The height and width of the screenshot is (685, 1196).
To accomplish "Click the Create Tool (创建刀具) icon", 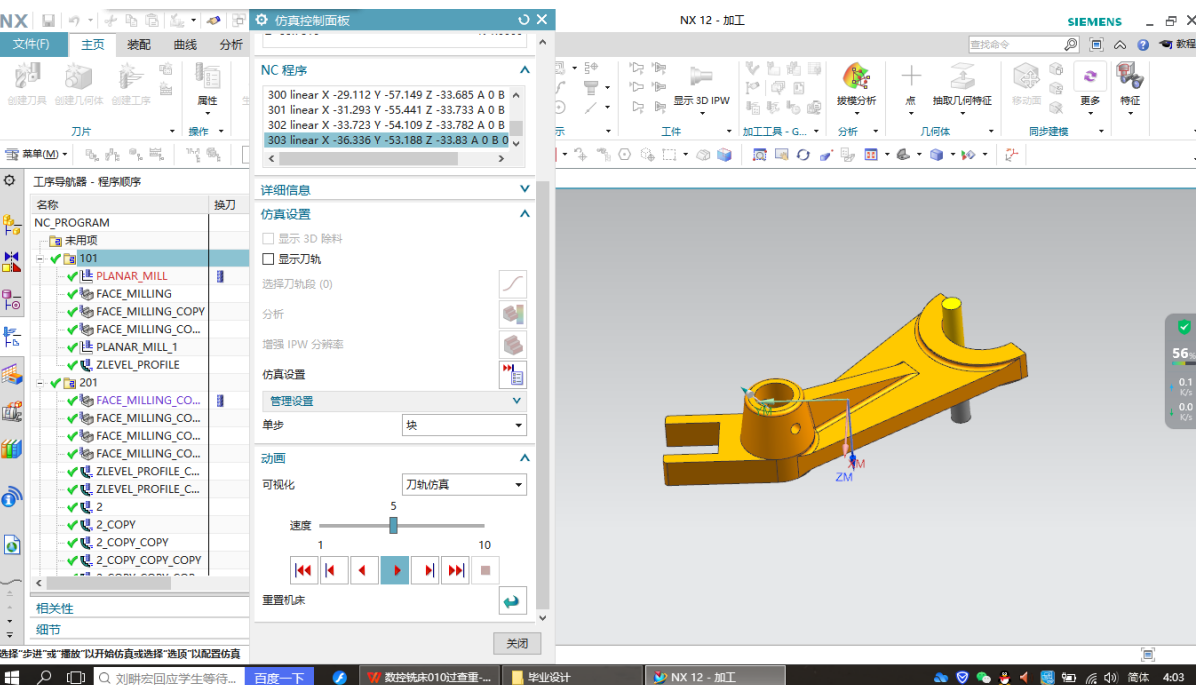I will (x=27, y=77).
